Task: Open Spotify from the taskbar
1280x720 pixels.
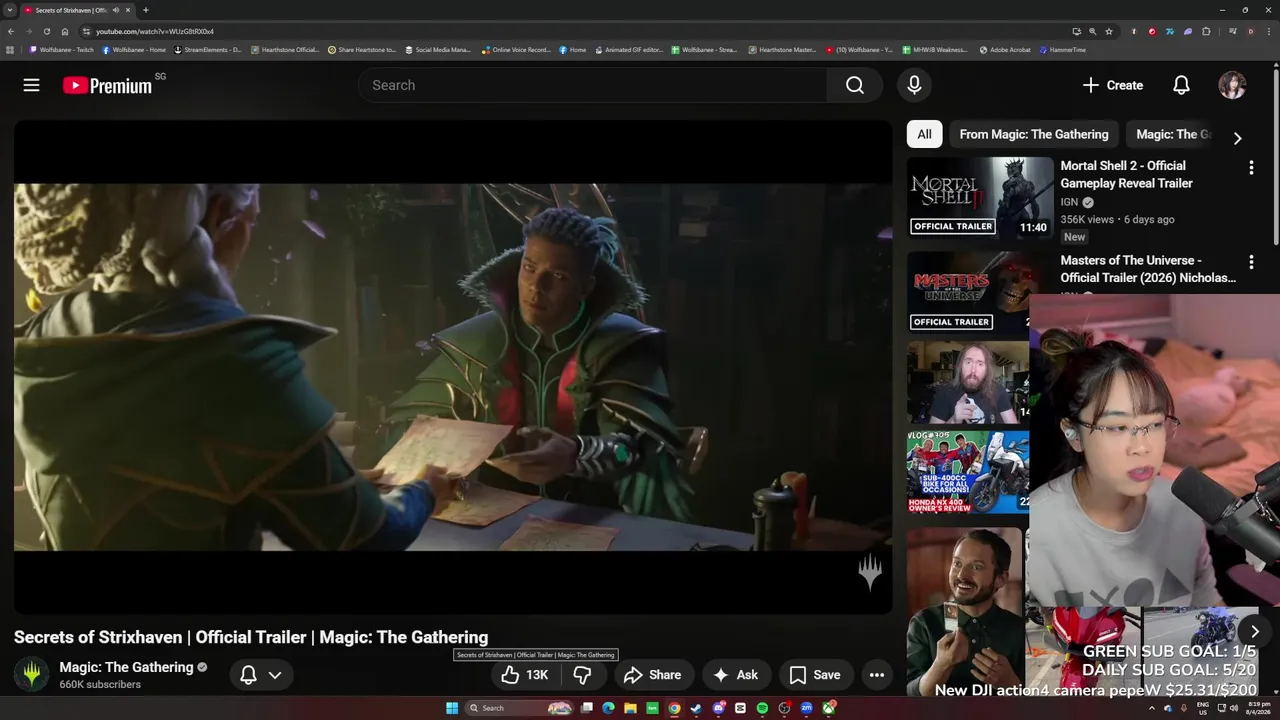Action: point(762,708)
